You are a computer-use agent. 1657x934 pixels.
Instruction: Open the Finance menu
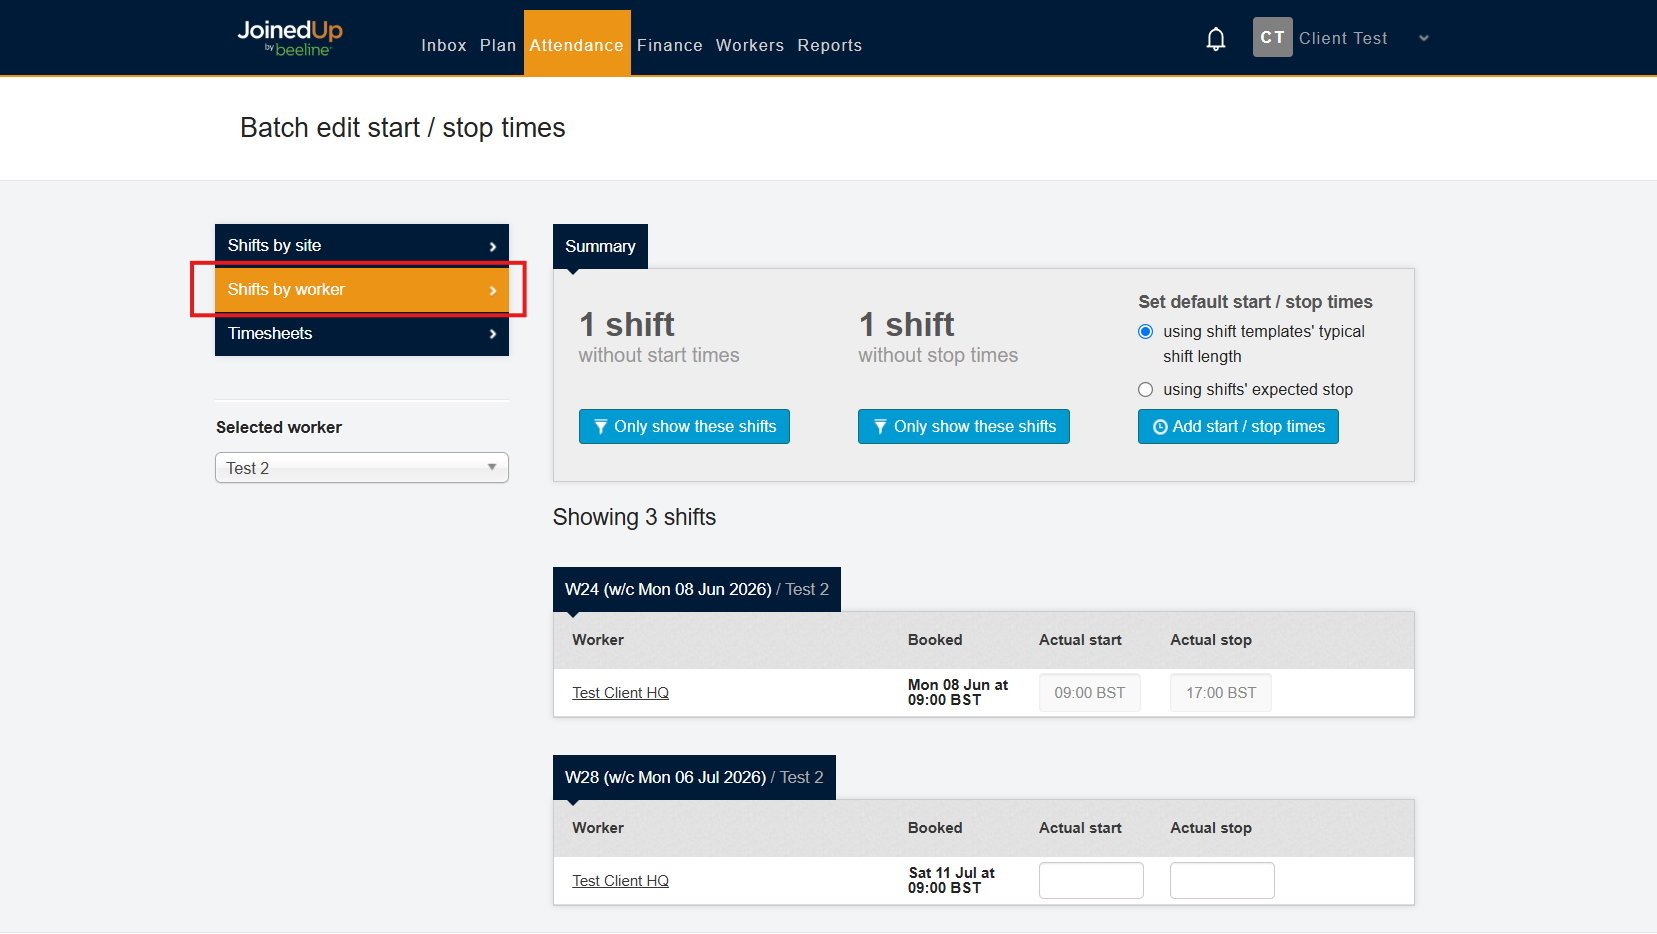coord(670,45)
